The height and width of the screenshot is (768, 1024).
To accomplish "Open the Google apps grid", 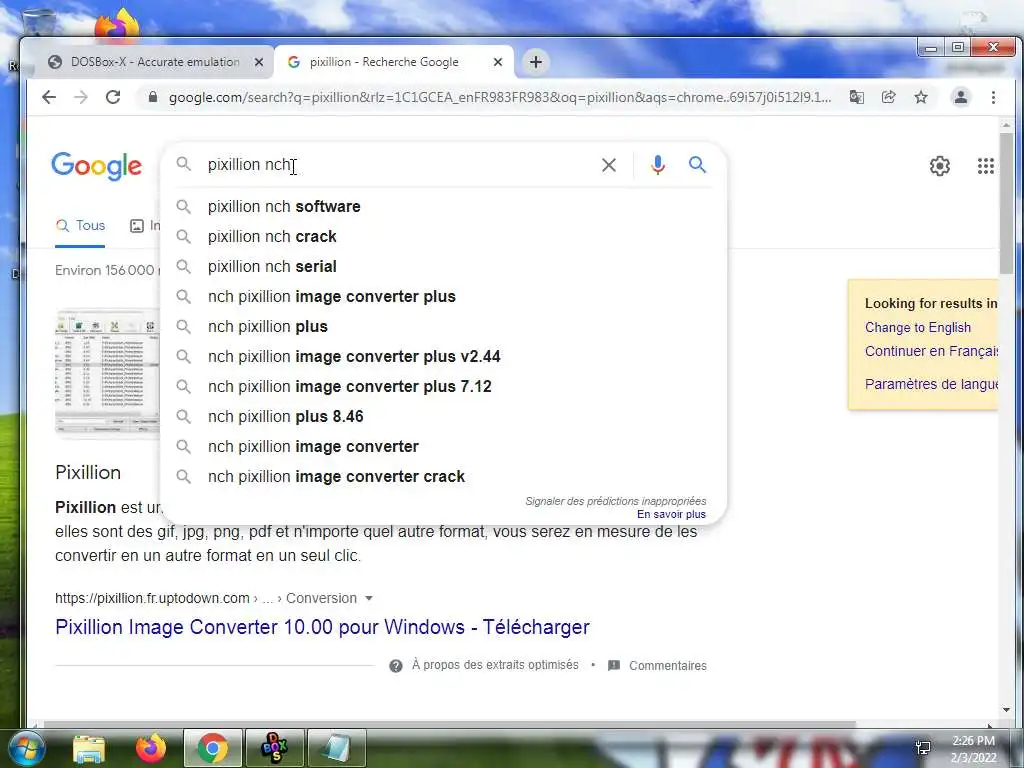I will (985, 166).
